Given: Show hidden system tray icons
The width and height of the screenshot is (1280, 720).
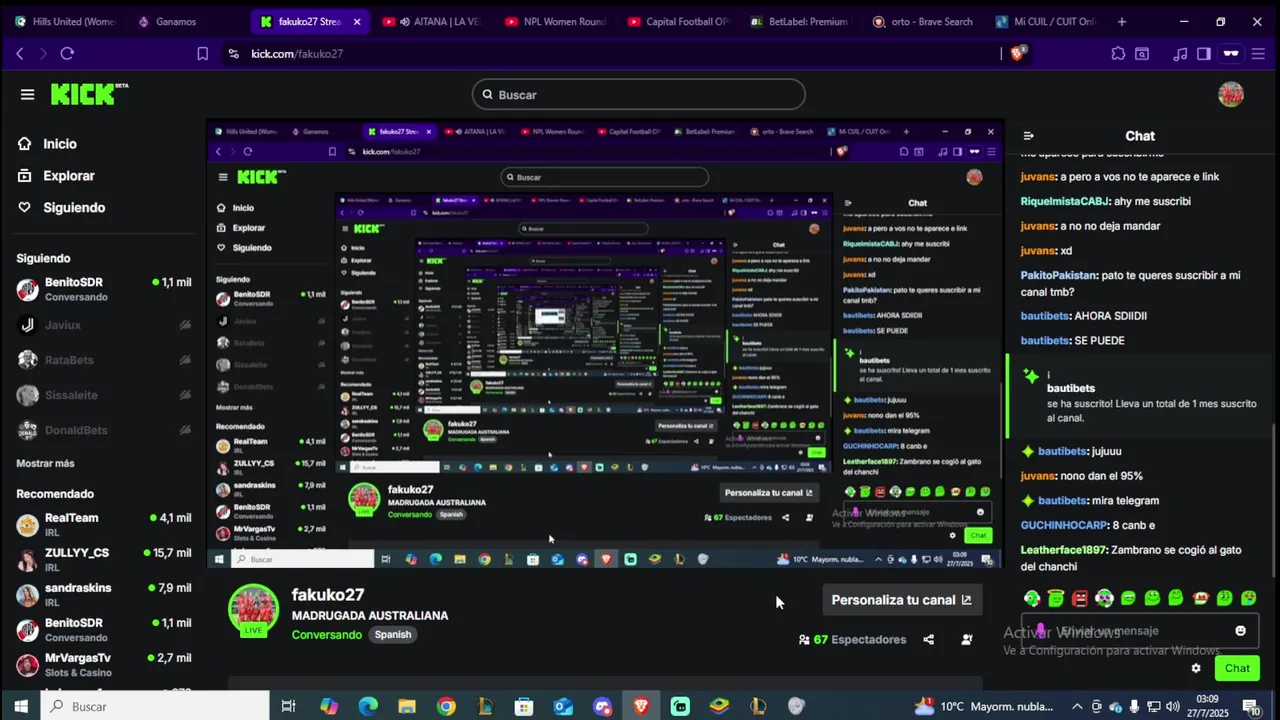Looking at the screenshot, I should point(1078,706).
